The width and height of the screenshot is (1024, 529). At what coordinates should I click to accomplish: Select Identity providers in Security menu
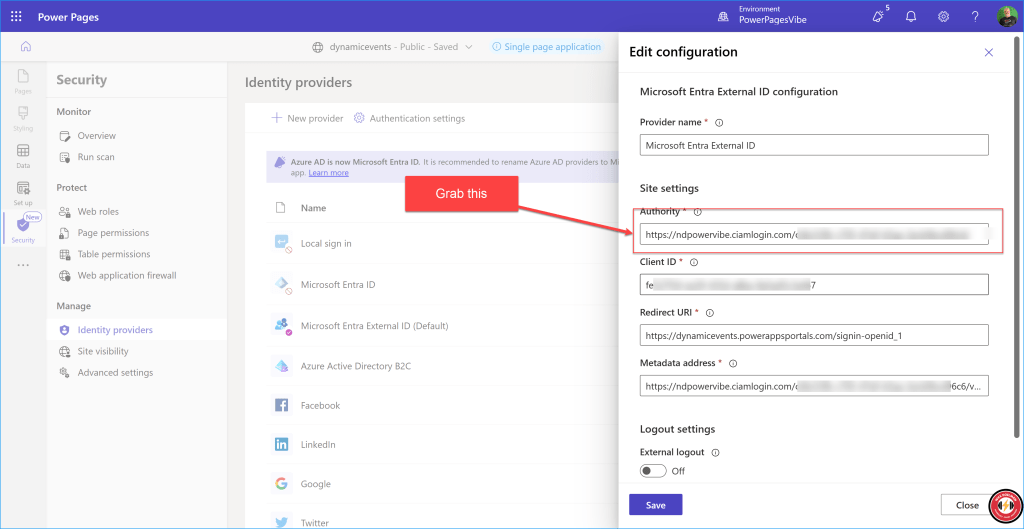tap(115, 330)
